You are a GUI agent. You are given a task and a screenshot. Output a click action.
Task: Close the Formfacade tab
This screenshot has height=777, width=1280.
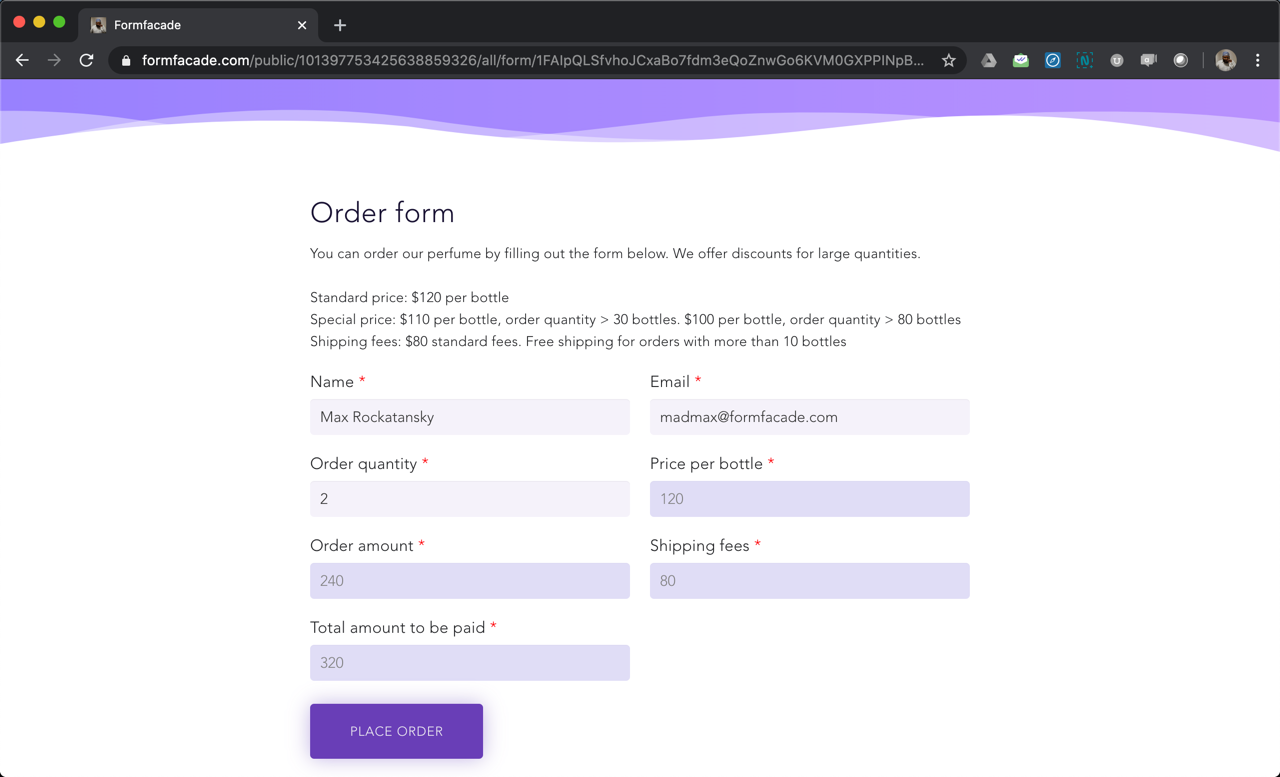pyautogui.click(x=302, y=25)
